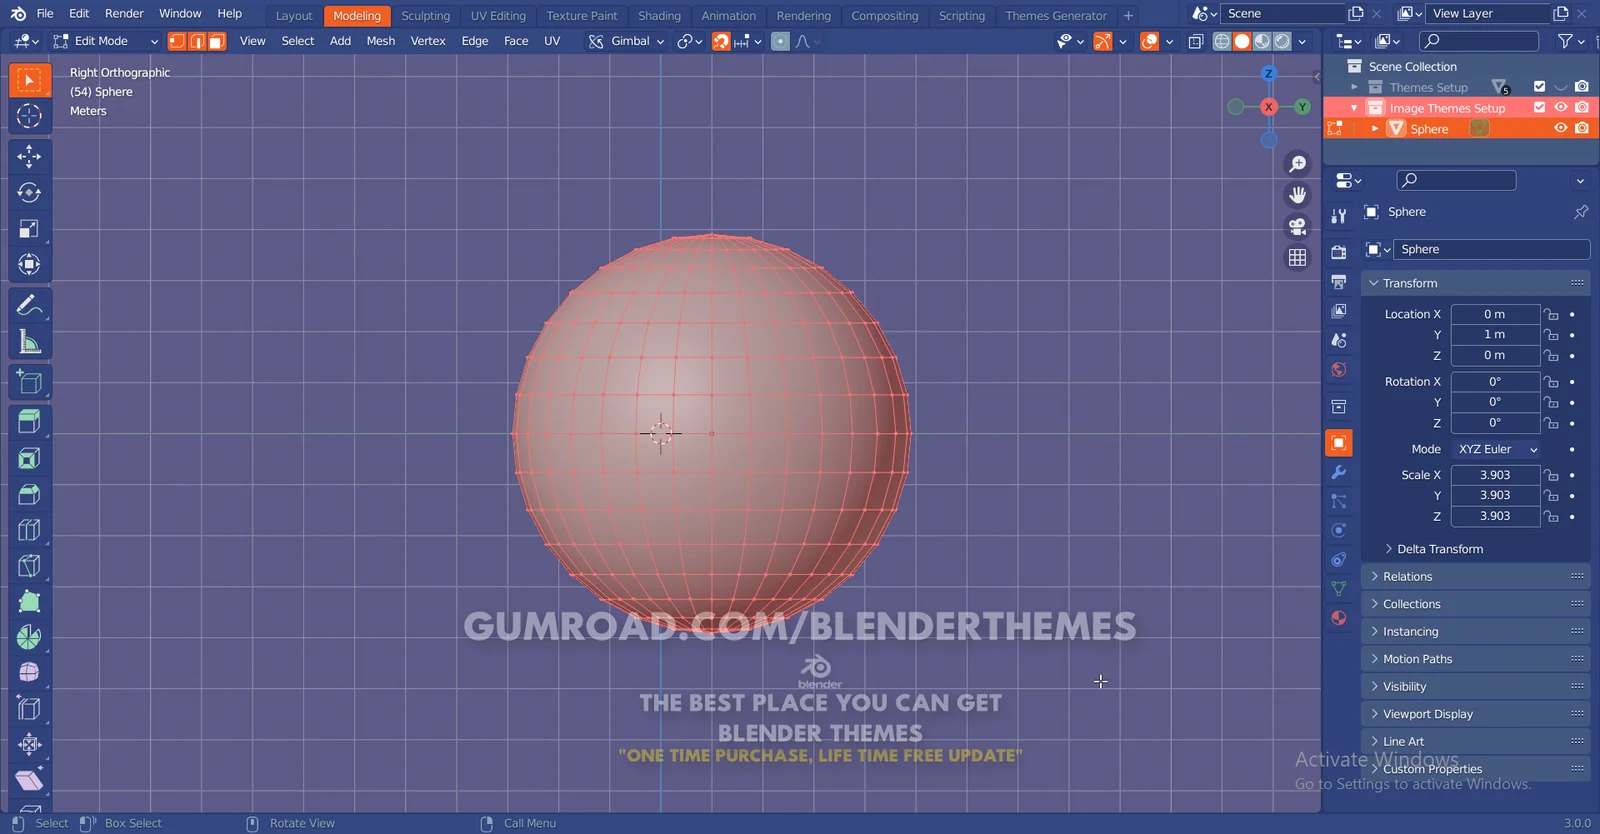1600x834 pixels.
Task: Open rotation Mode XYZ Euler dropdown
Action: (x=1496, y=449)
